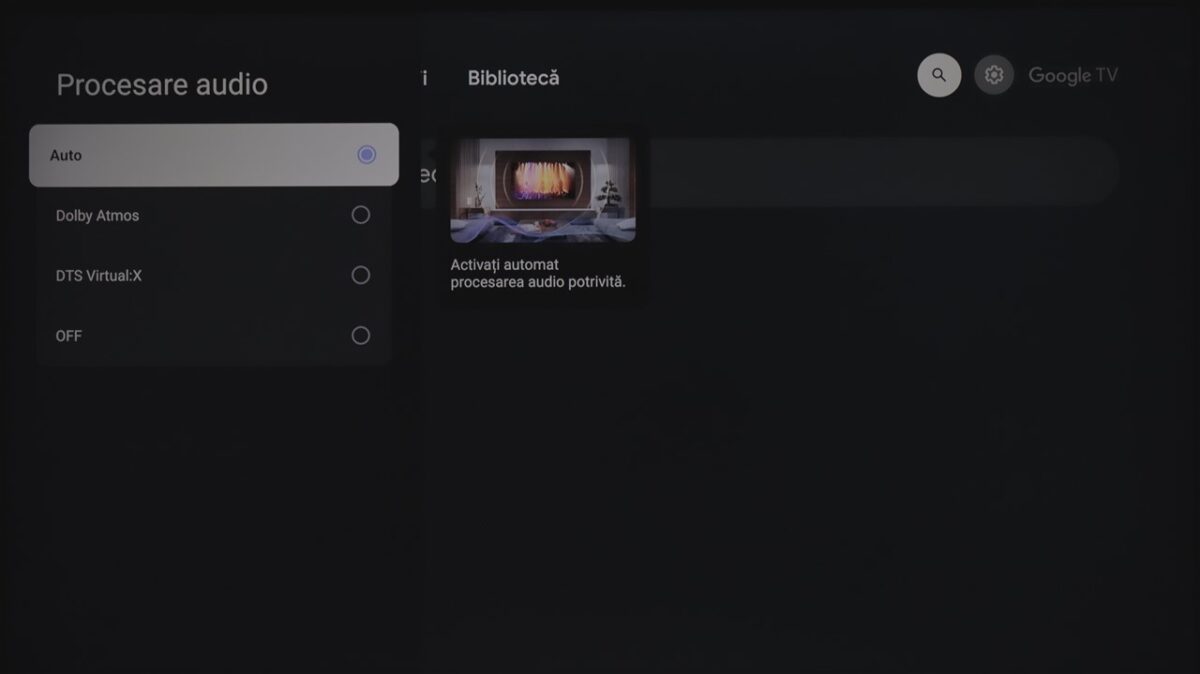Viewport: 1200px width, 674px height.
Task: Open search with the magnifier icon
Action: [939, 75]
